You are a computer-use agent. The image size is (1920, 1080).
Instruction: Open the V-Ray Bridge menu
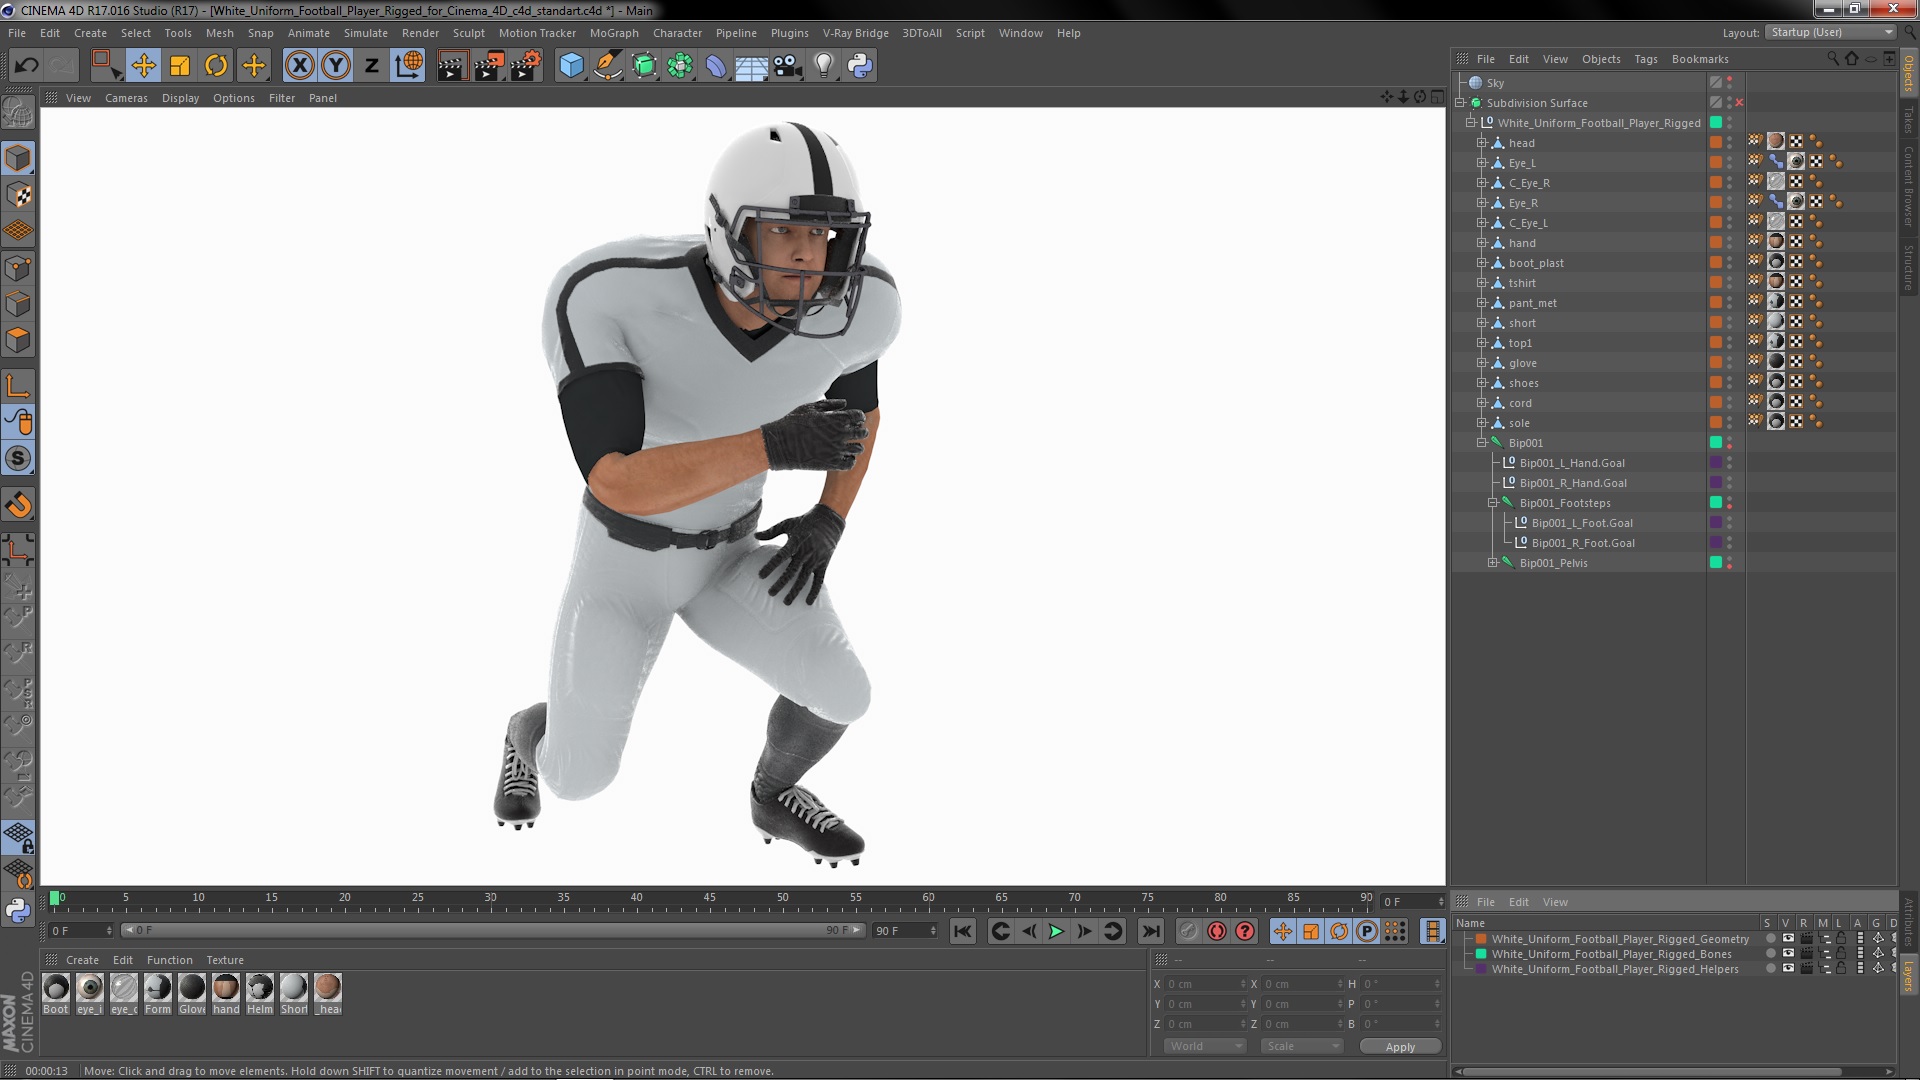point(855,33)
